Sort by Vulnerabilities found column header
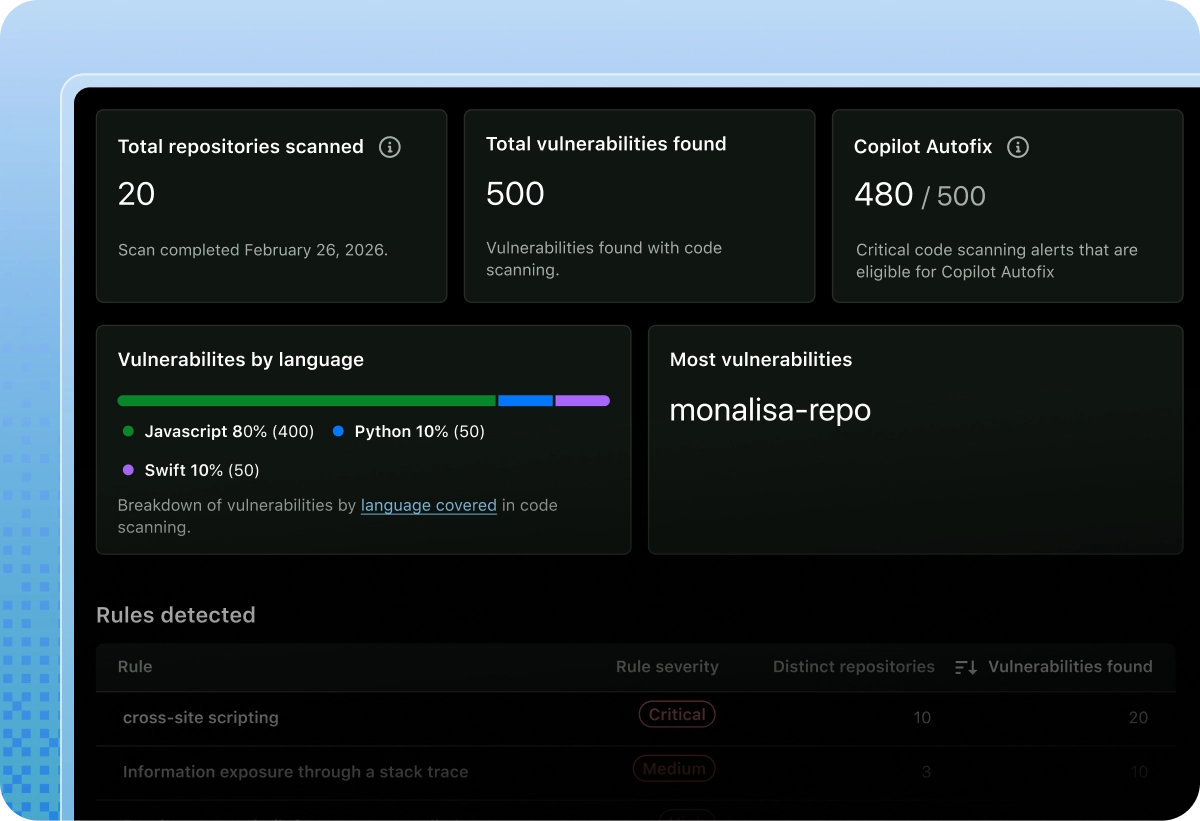 click(1070, 667)
